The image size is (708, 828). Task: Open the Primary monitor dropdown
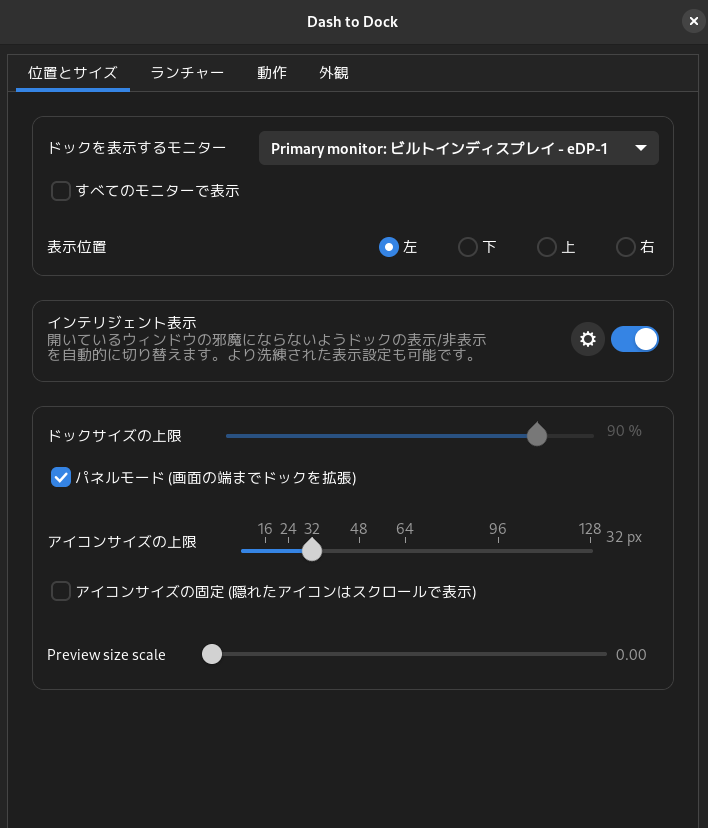coord(459,148)
